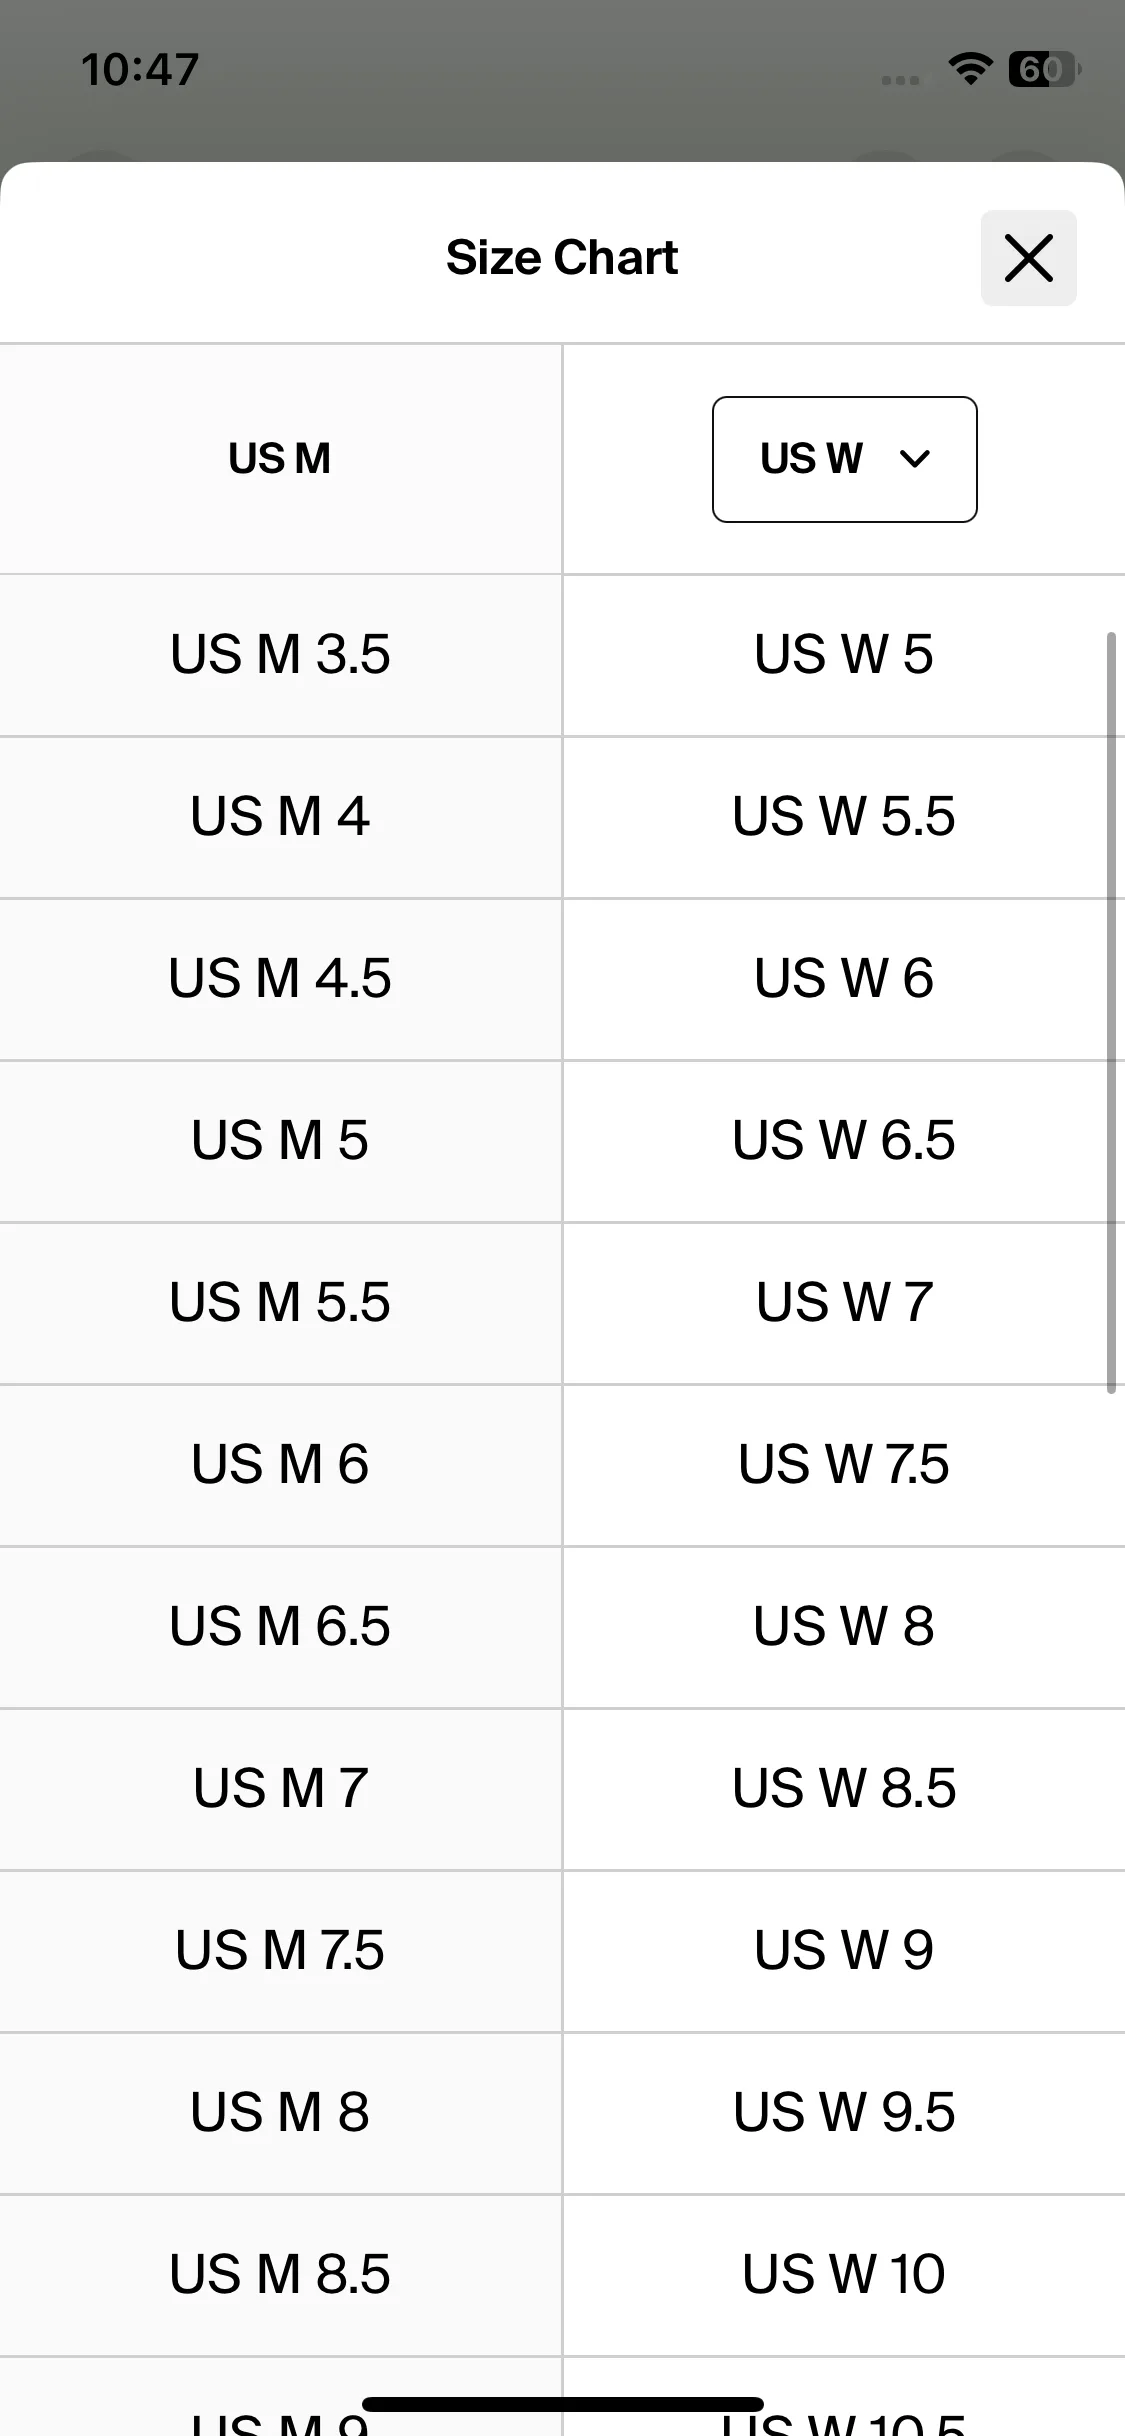Image resolution: width=1125 pixels, height=2436 pixels.
Task: Tap the Wi-Fi status icon
Action: [969, 69]
